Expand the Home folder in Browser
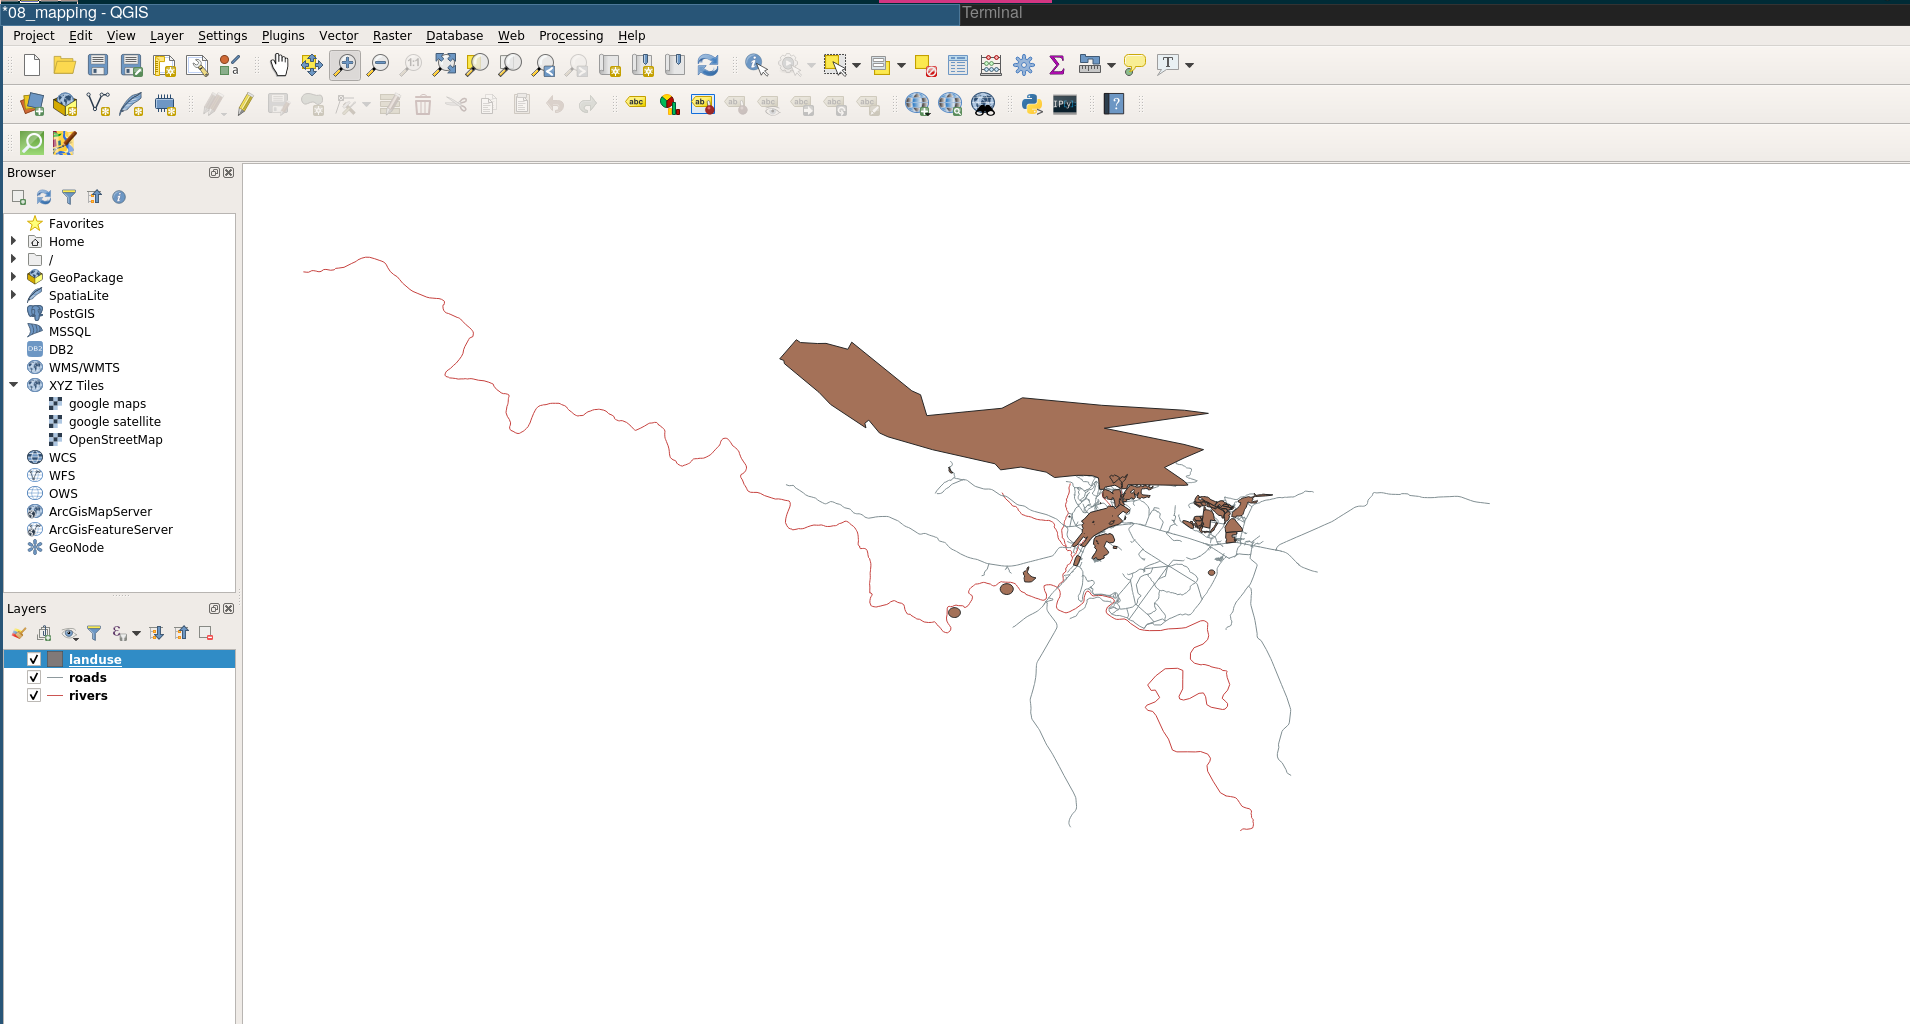Viewport: 1910px width, 1024px height. pyautogui.click(x=14, y=241)
